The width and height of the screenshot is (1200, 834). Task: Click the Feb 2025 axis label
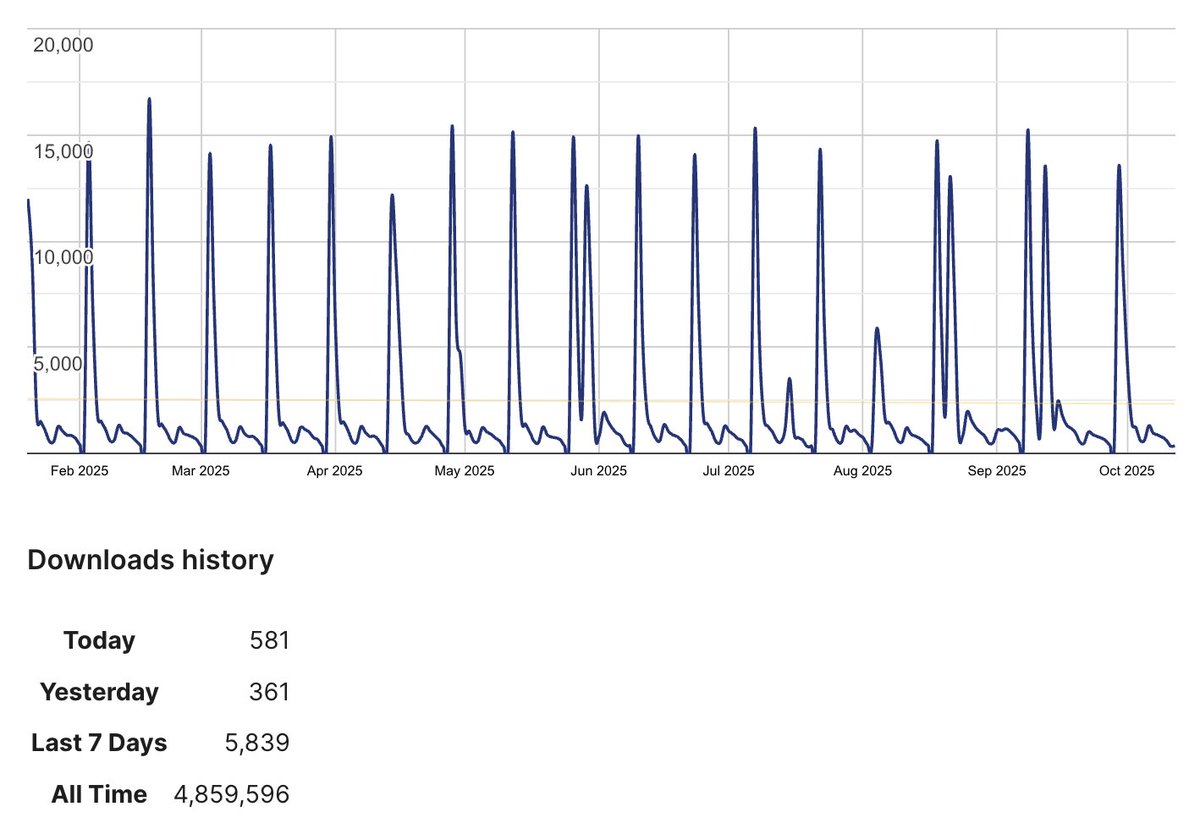point(80,470)
